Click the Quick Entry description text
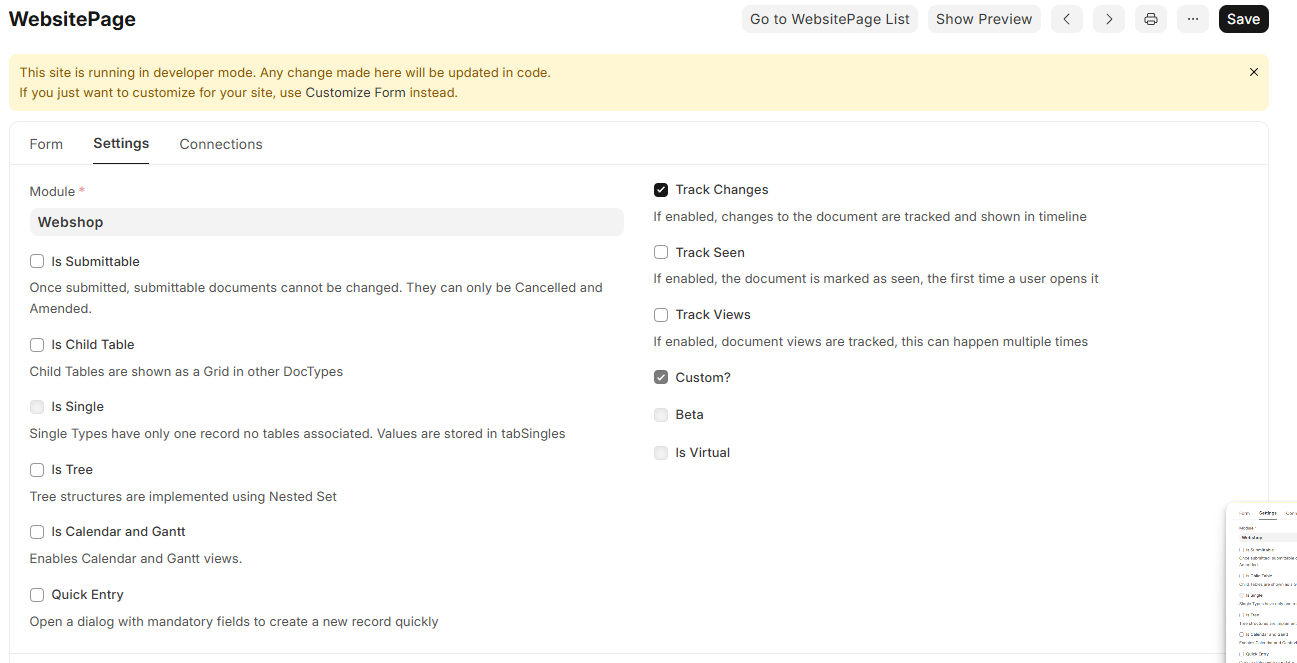The image size is (1297, 663). tap(234, 622)
